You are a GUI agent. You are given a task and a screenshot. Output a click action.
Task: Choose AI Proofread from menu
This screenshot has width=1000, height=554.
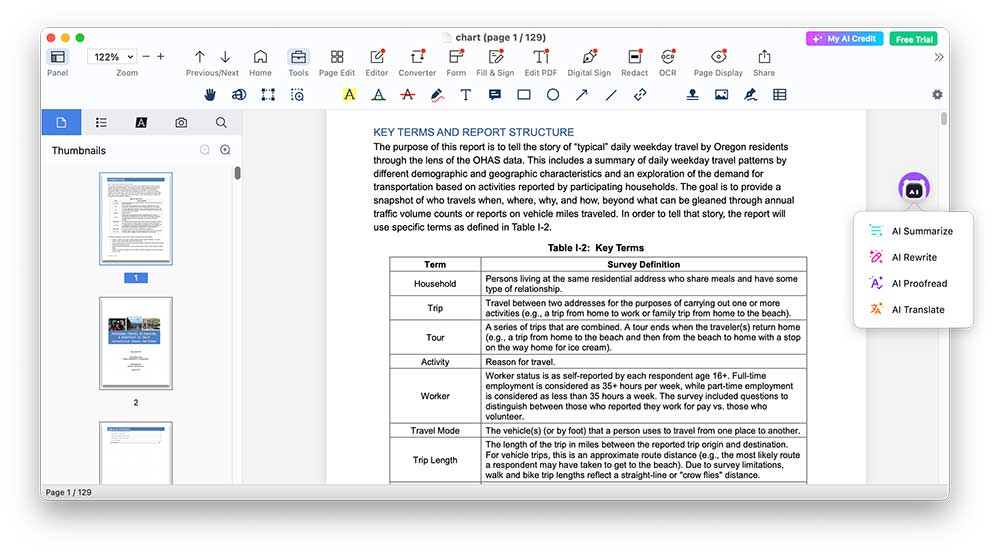click(913, 283)
